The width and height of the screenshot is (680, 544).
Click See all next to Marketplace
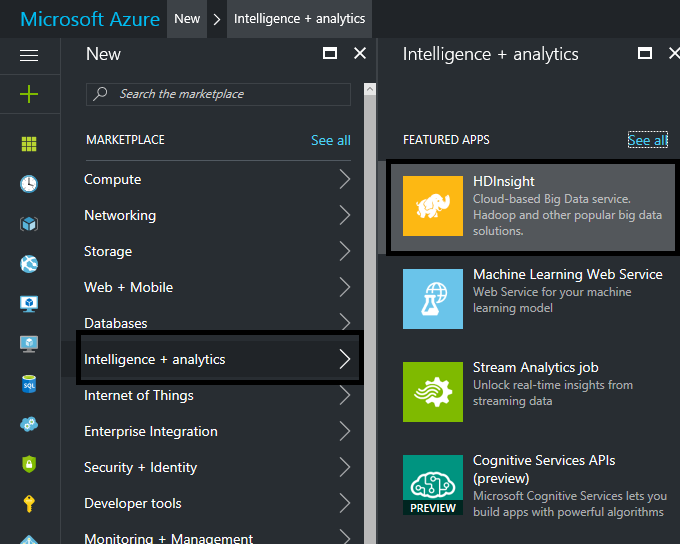(330, 141)
